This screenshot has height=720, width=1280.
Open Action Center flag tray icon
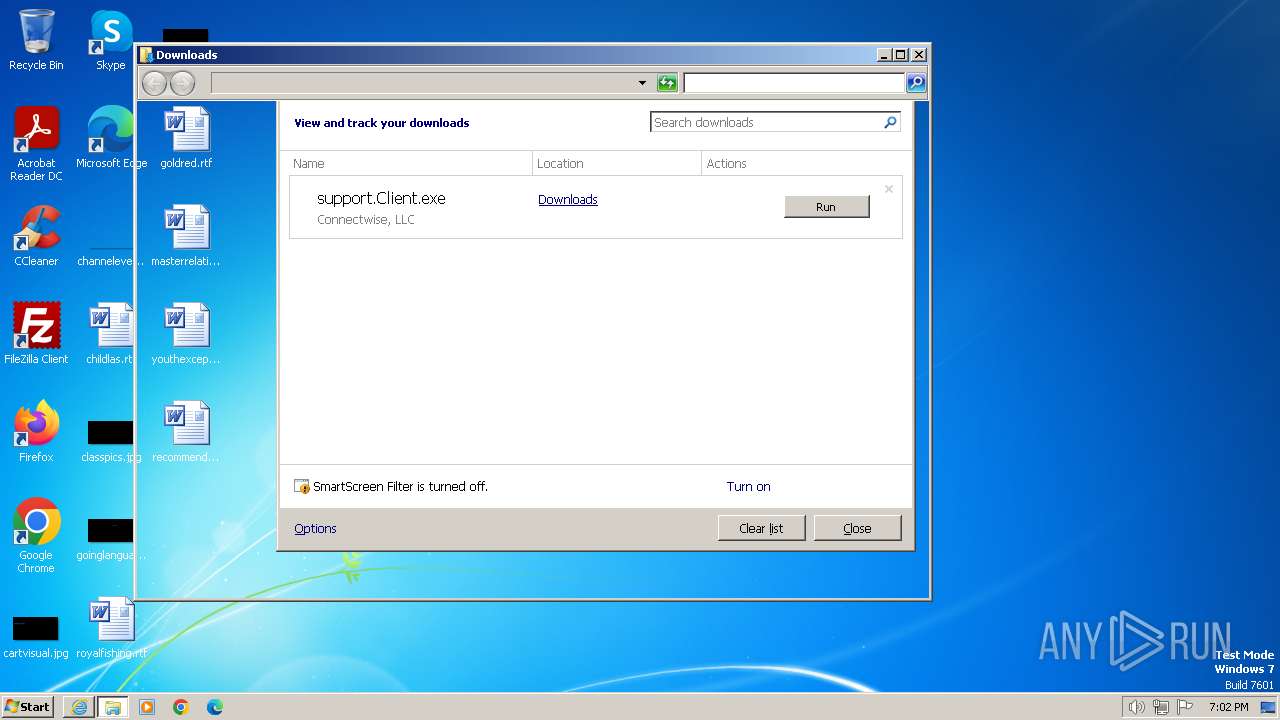point(1186,707)
